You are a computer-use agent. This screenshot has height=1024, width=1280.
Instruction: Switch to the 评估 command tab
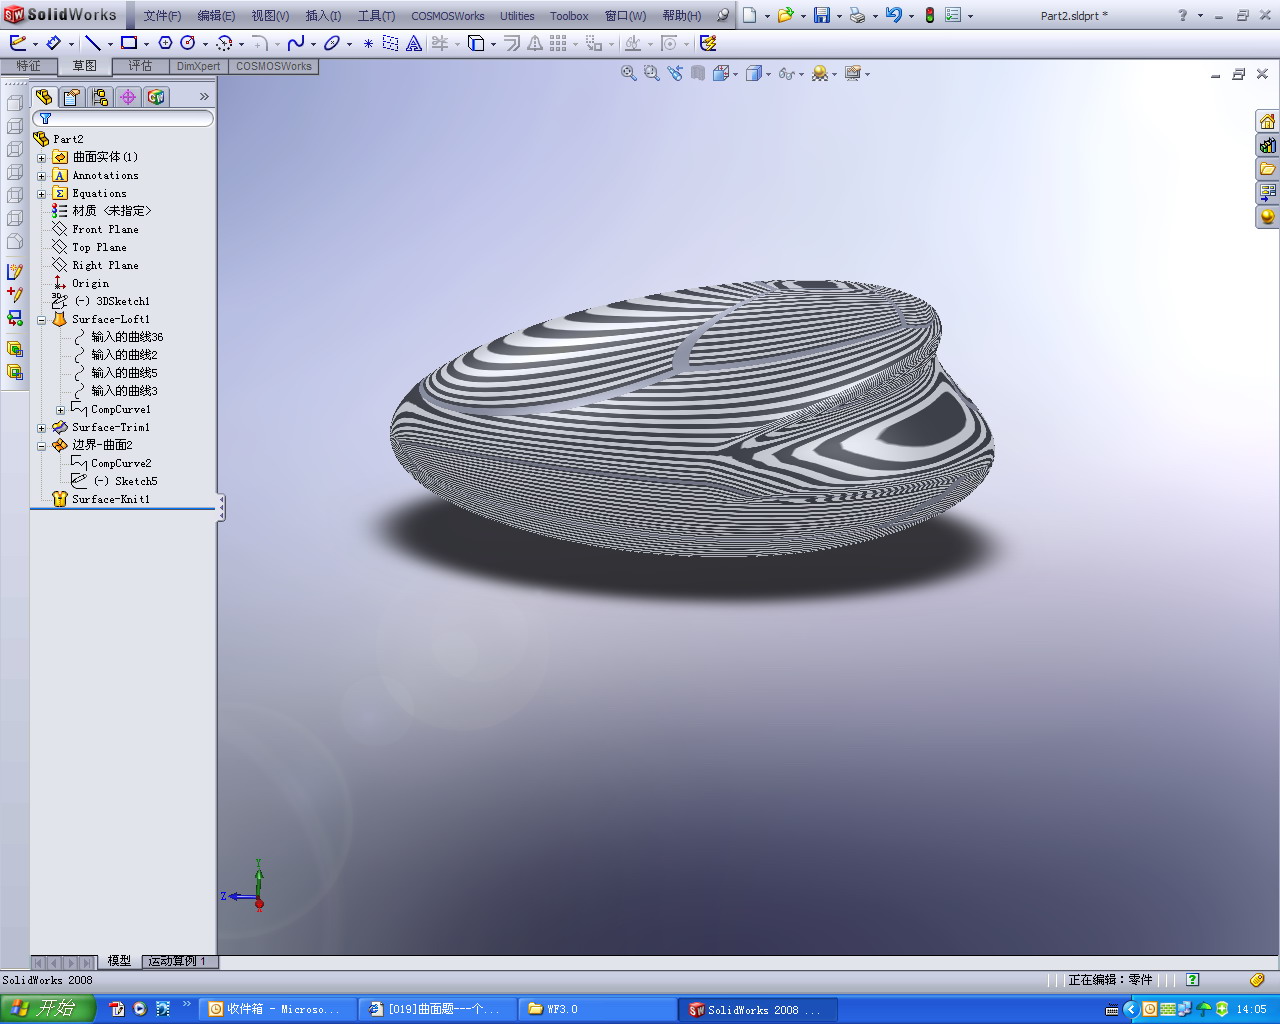coord(140,66)
